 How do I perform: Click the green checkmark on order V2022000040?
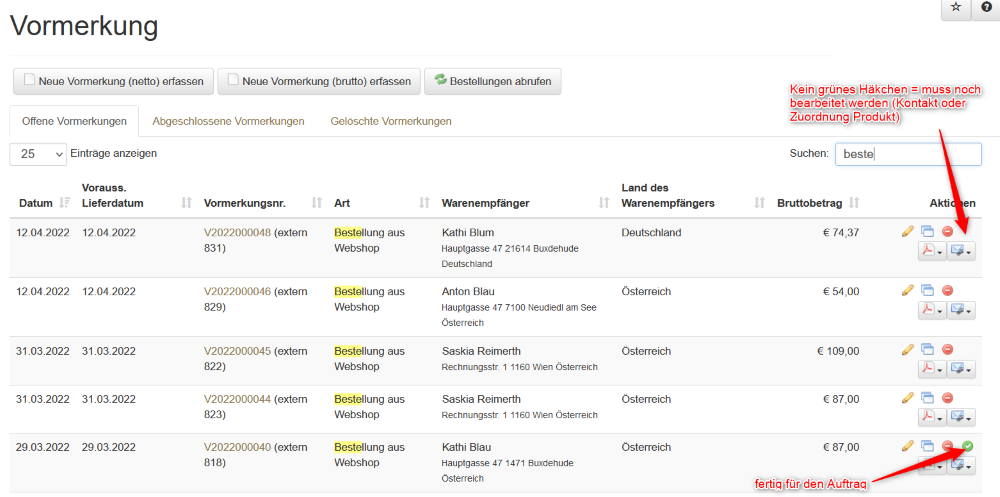[967, 446]
